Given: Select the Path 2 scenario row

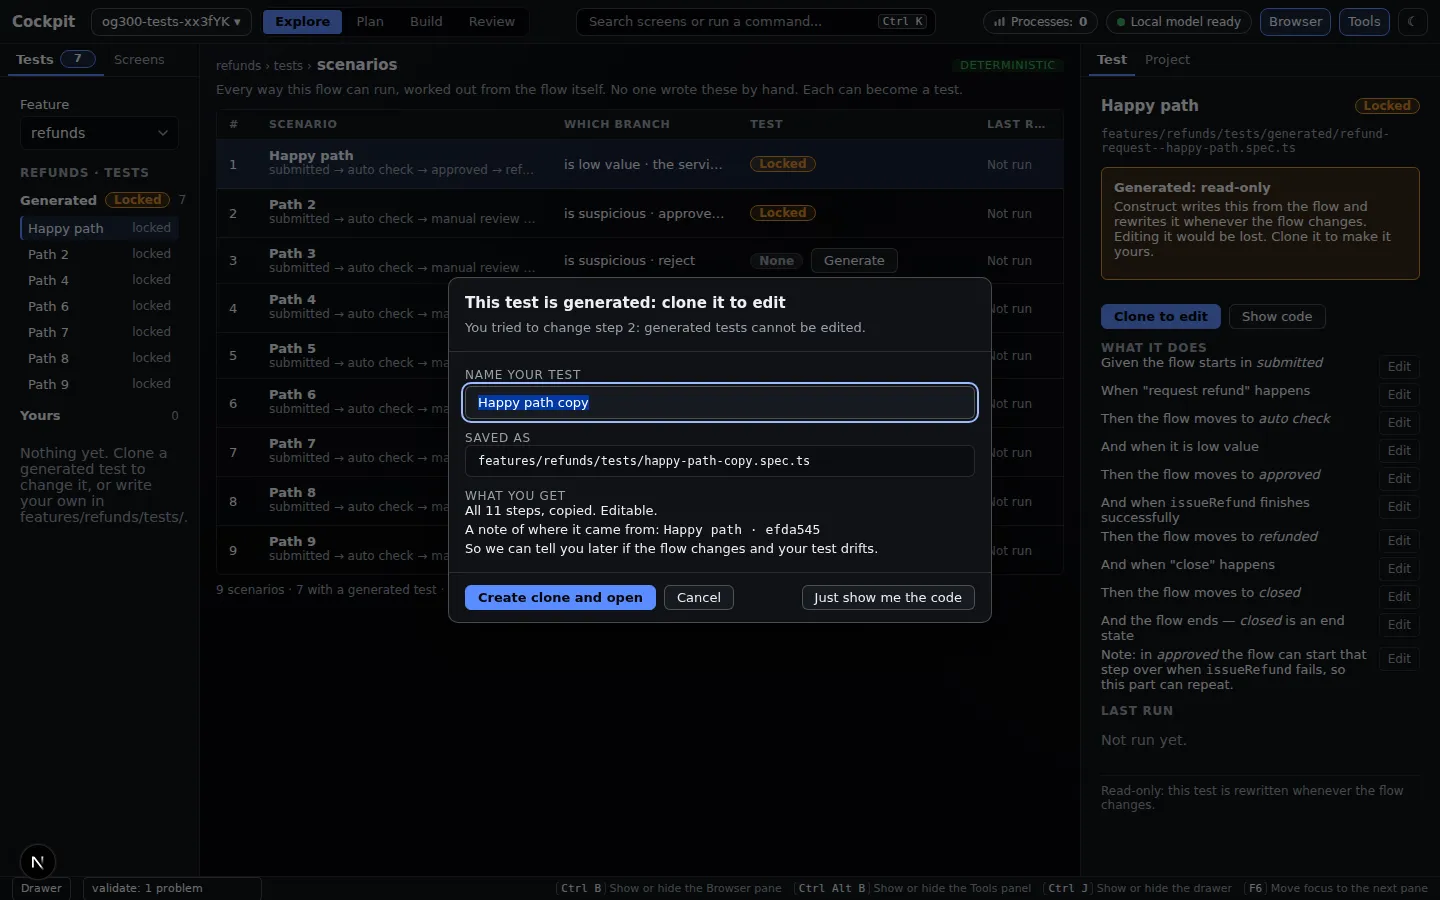Looking at the screenshot, I should (639, 213).
